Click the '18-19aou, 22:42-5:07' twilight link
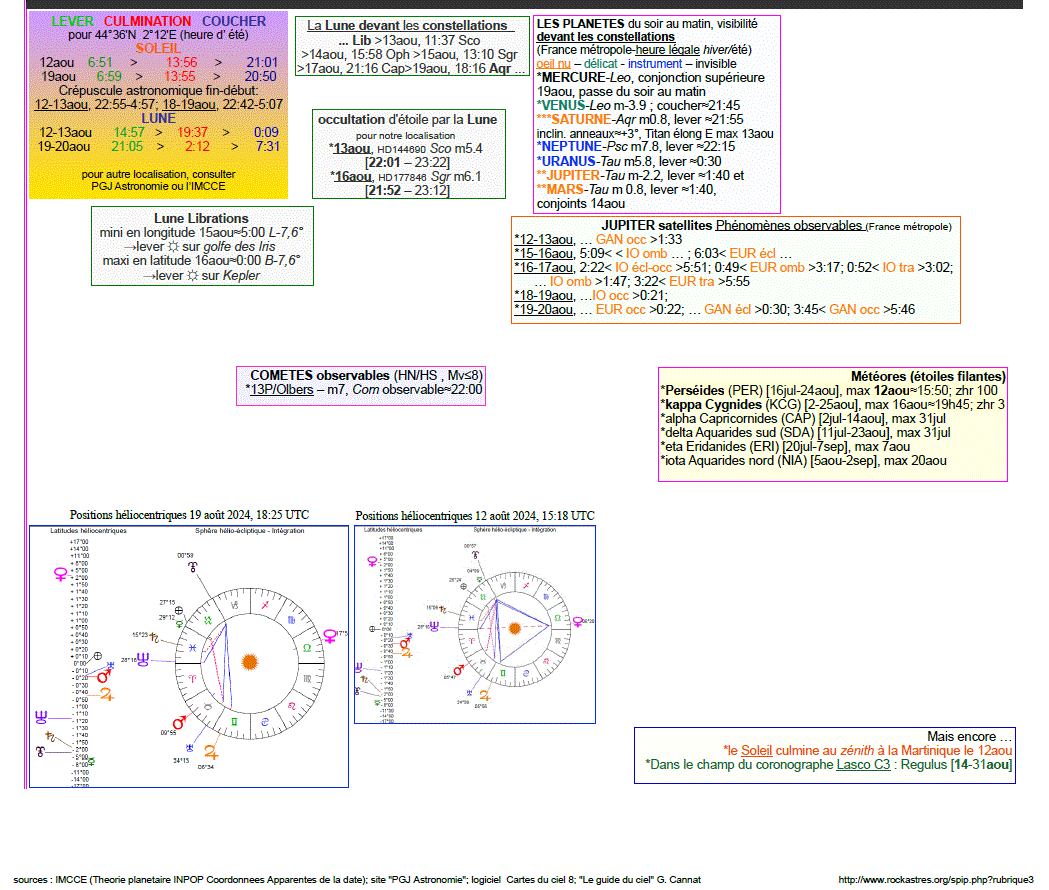1049x890 pixels. point(223,104)
